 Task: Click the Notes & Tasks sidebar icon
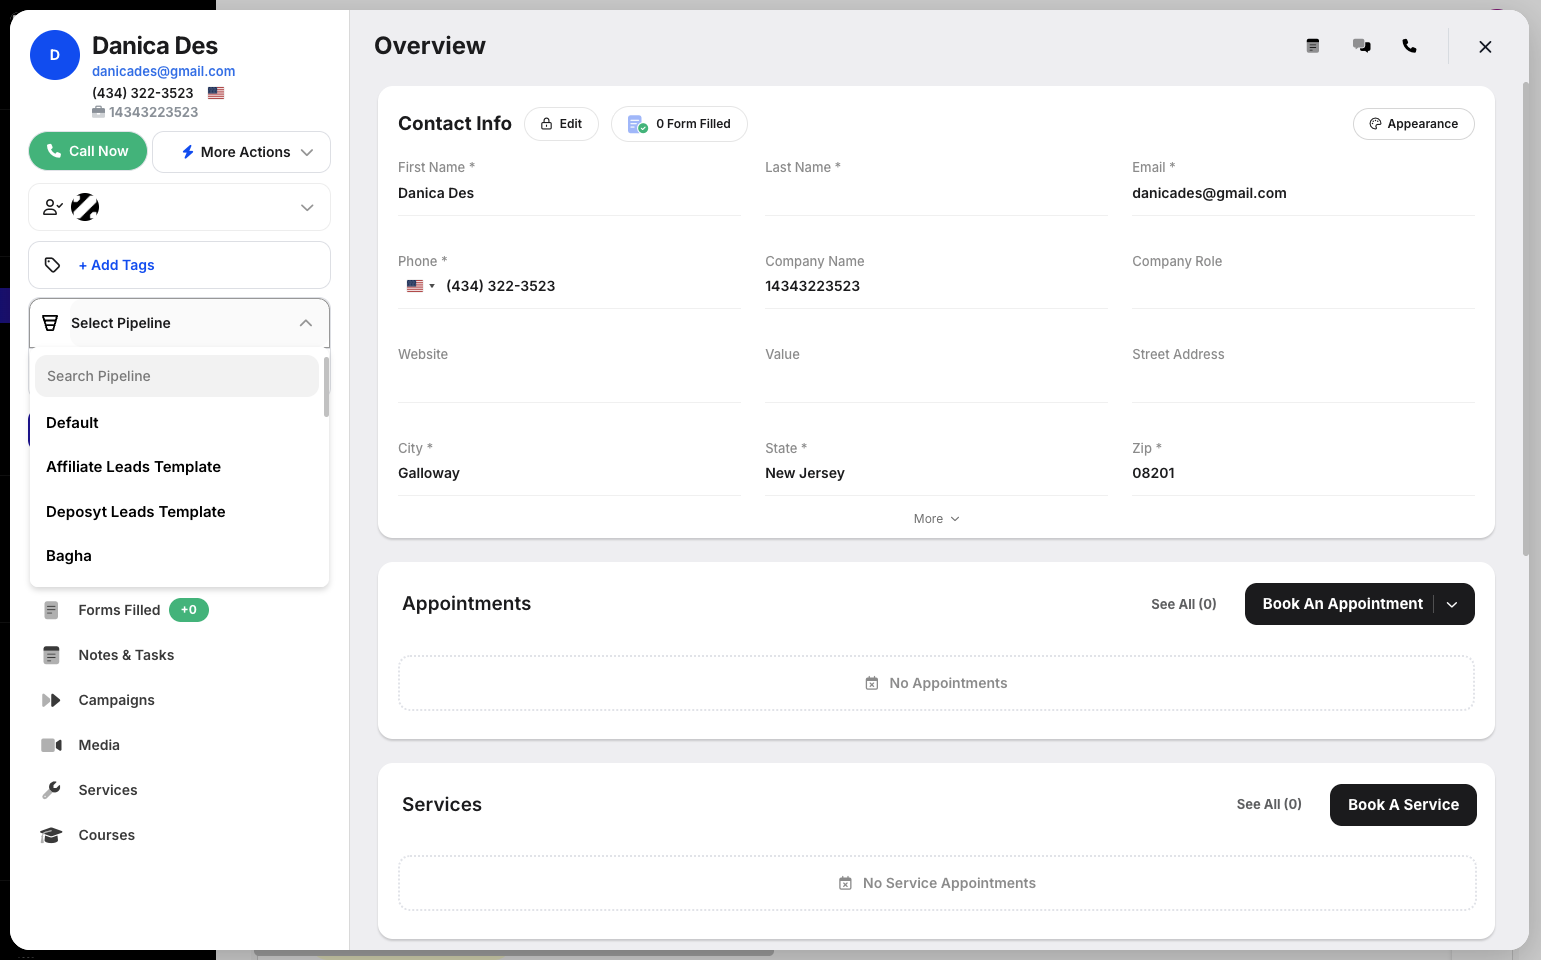(x=51, y=655)
